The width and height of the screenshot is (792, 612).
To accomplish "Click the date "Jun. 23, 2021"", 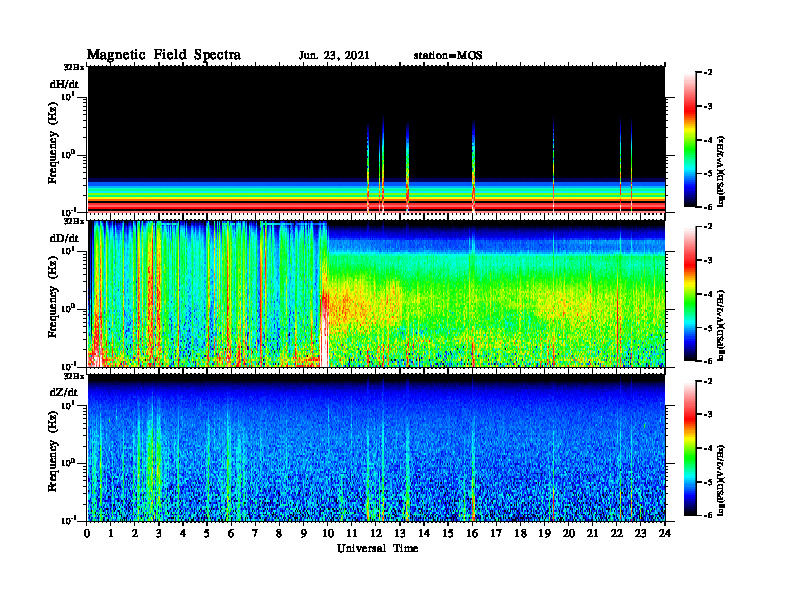I will point(334,56).
